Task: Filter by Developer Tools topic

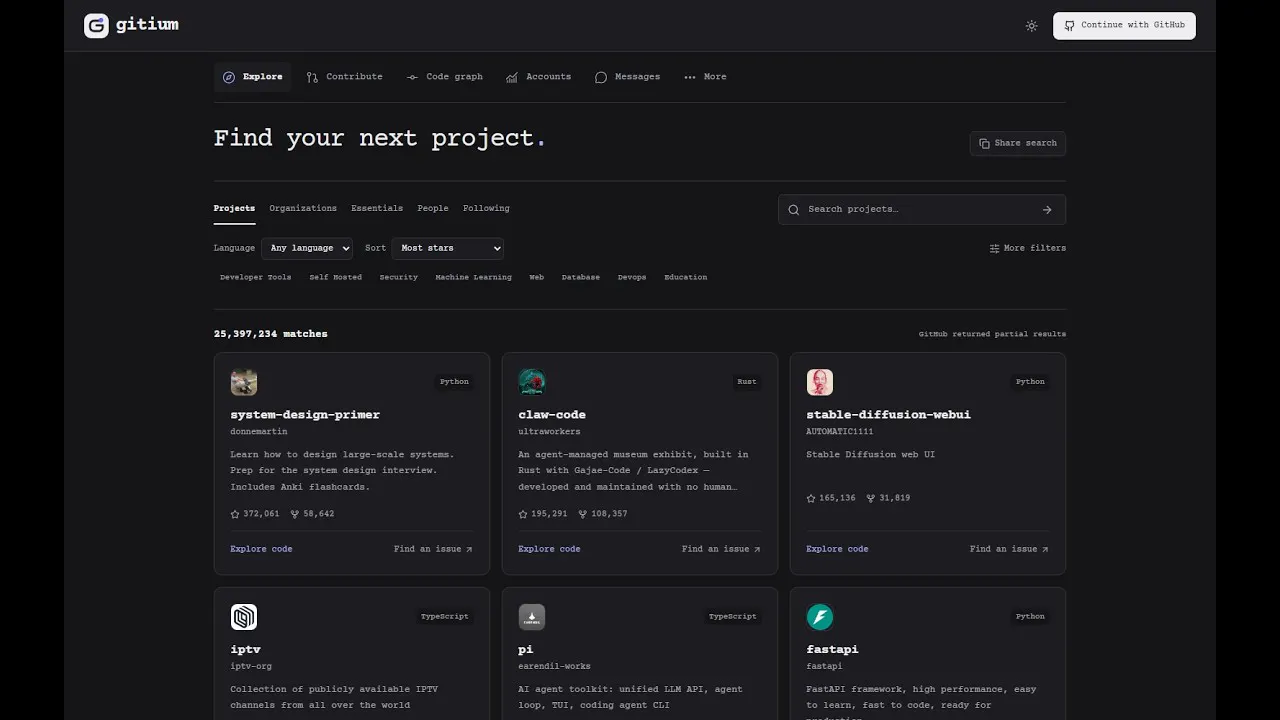Action: pyautogui.click(x=256, y=277)
